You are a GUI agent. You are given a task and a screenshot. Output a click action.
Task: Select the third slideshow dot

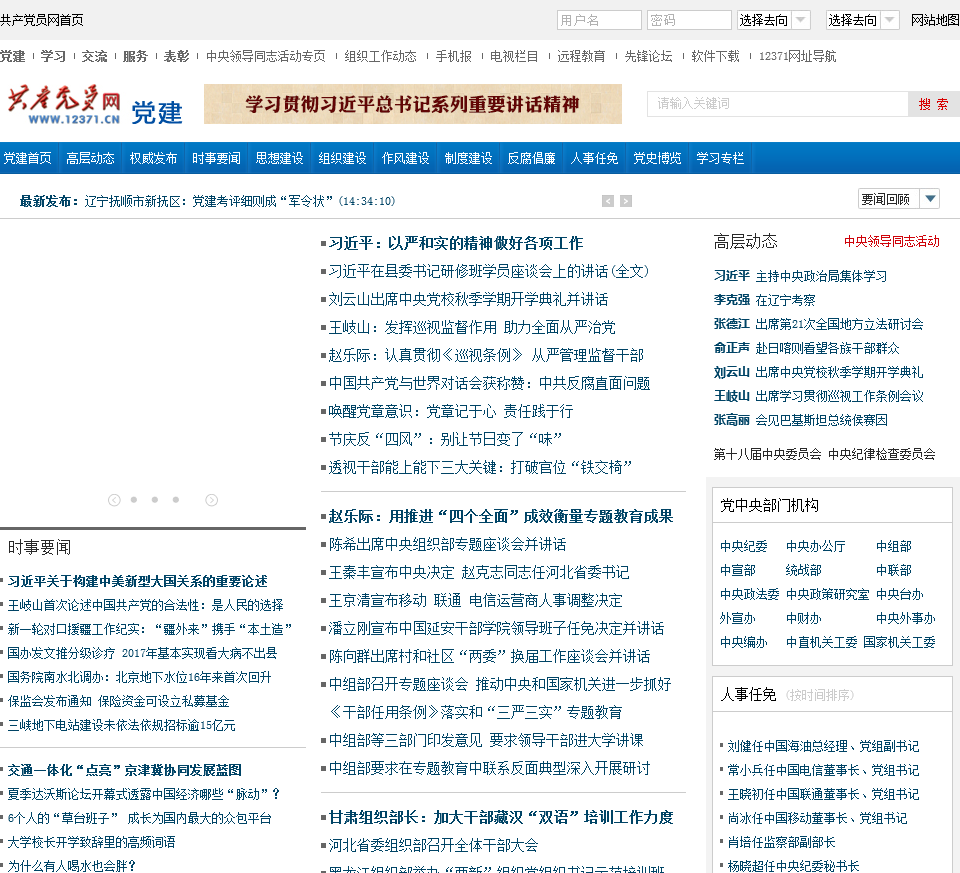pos(176,500)
